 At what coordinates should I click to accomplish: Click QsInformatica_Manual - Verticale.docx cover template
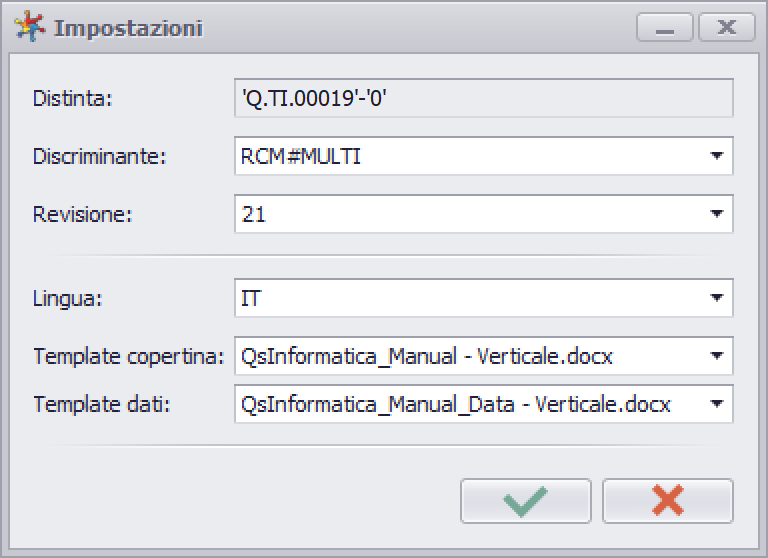pyautogui.click(x=427, y=356)
